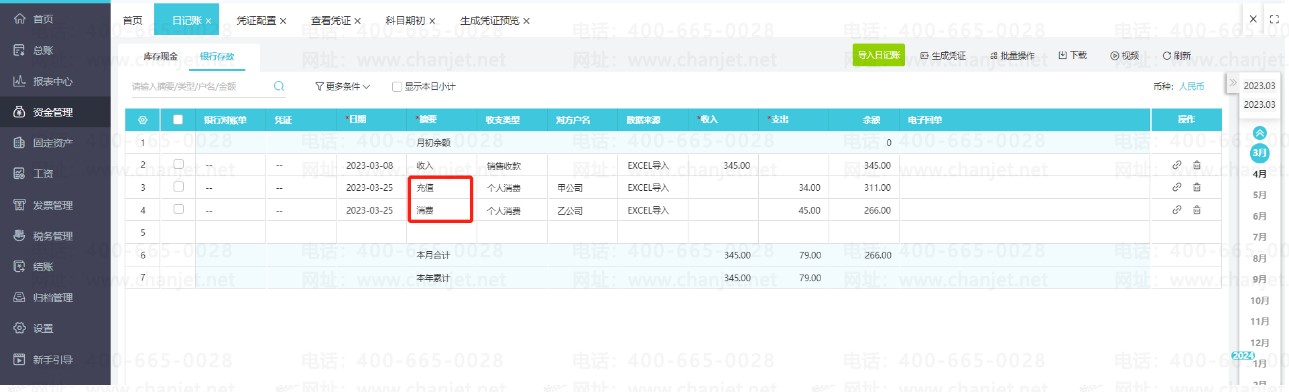Click the 新手引导 play icon in sidebar

[18, 359]
